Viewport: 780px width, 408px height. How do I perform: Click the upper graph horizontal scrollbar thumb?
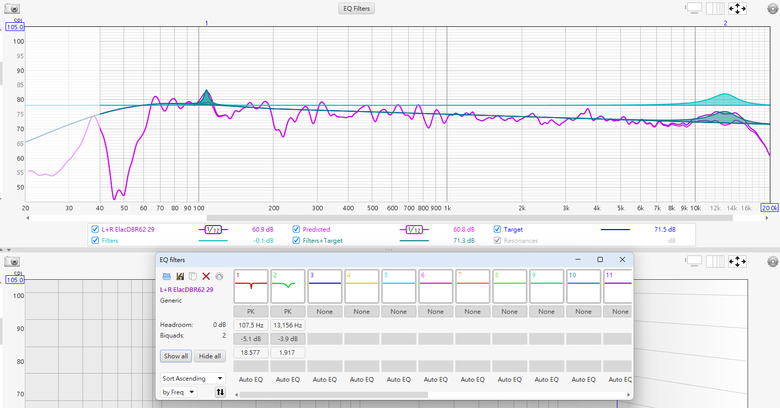tap(469, 218)
